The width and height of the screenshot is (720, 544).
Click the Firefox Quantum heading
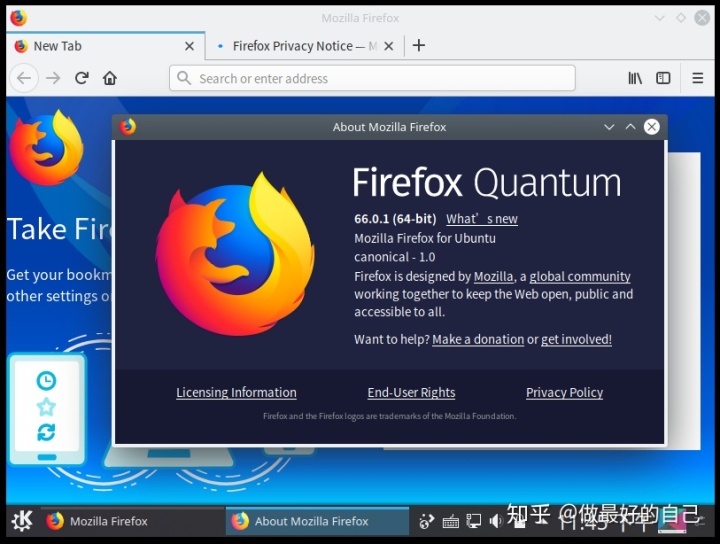(x=487, y=183)
